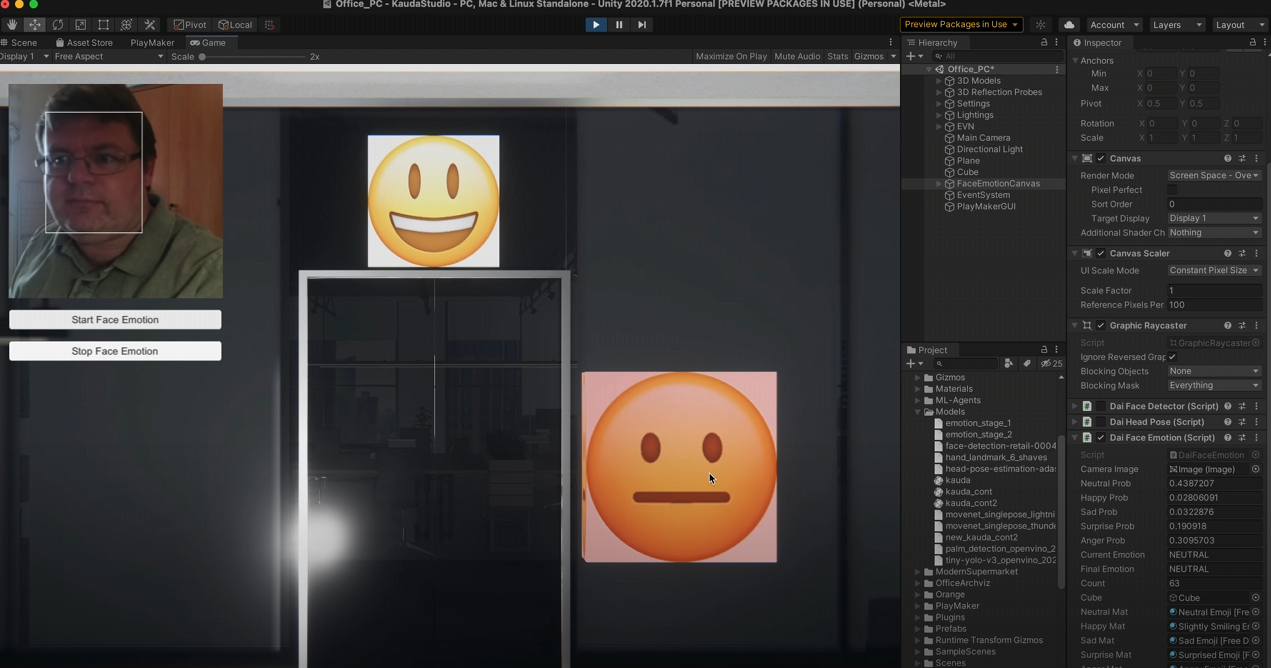This screenshot has height=668, width=1271.
Task: Select the Transform tool
Action: point(127,24)
